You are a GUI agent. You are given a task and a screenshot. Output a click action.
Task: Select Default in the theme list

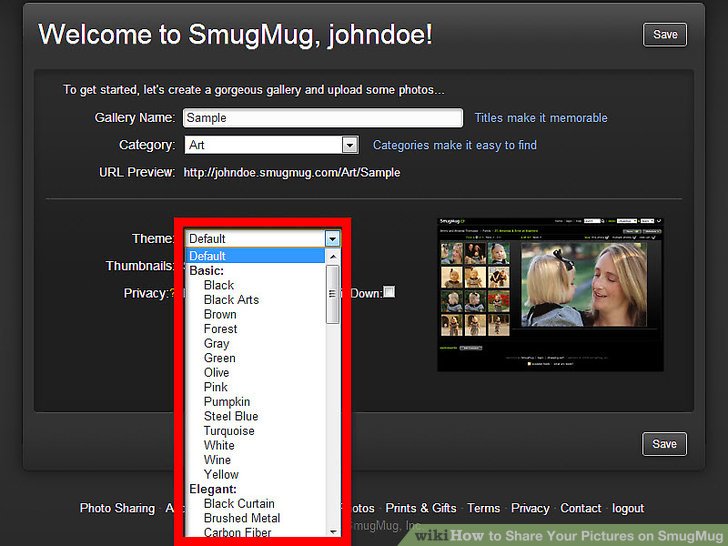(x=255, y=256)
